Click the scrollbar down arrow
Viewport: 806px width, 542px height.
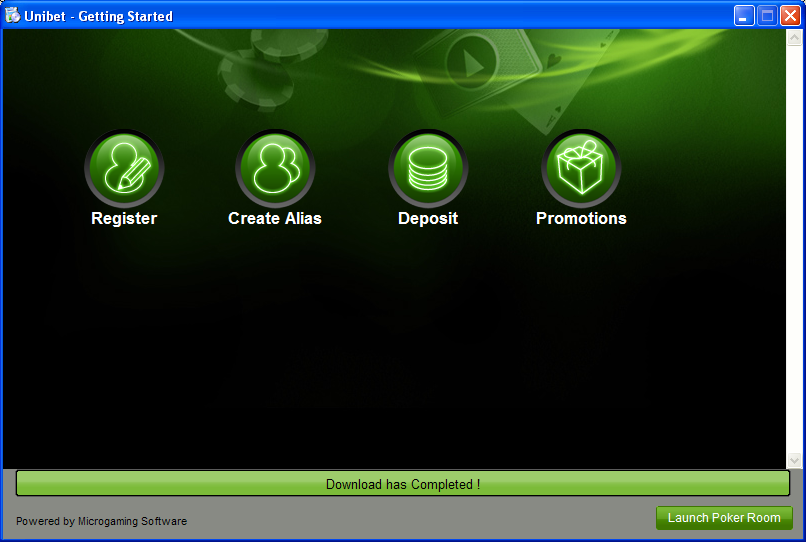click(794, 460)
